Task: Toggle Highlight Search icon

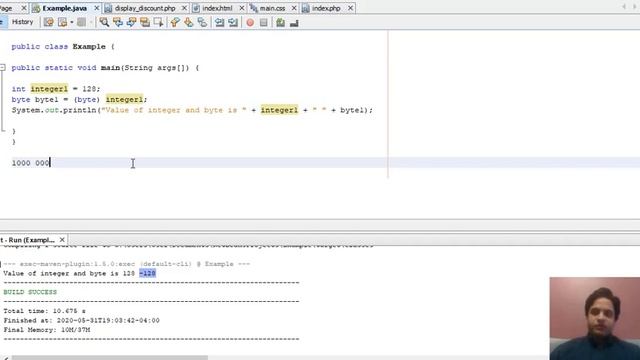Action: [145, 22]
